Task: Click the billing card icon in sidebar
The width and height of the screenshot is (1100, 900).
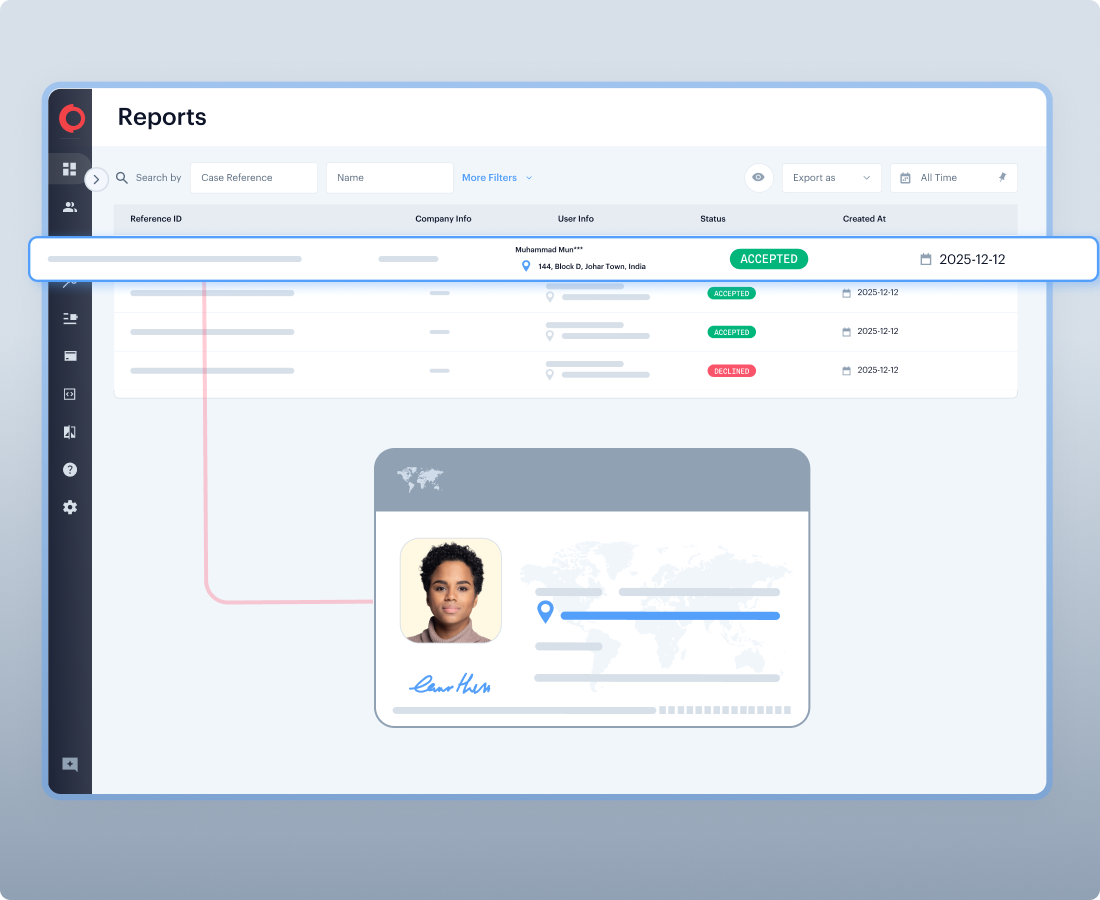Action: [70, 356]
